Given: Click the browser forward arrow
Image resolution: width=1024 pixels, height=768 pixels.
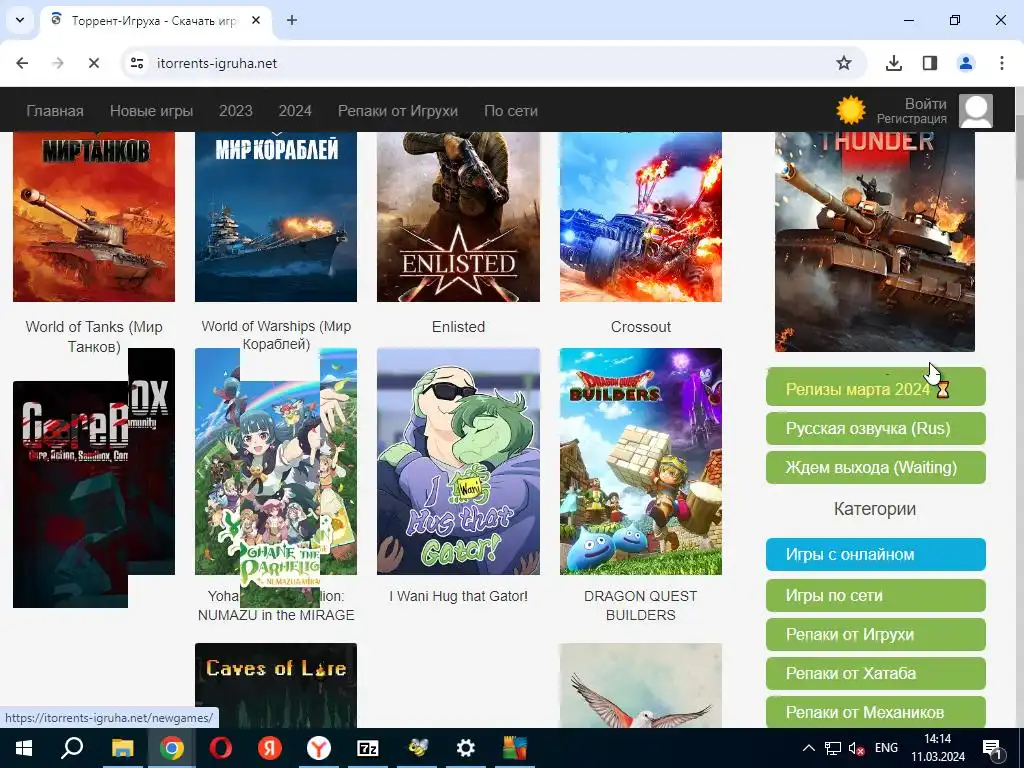Looking at the screenshot, I should pos(58,63).
